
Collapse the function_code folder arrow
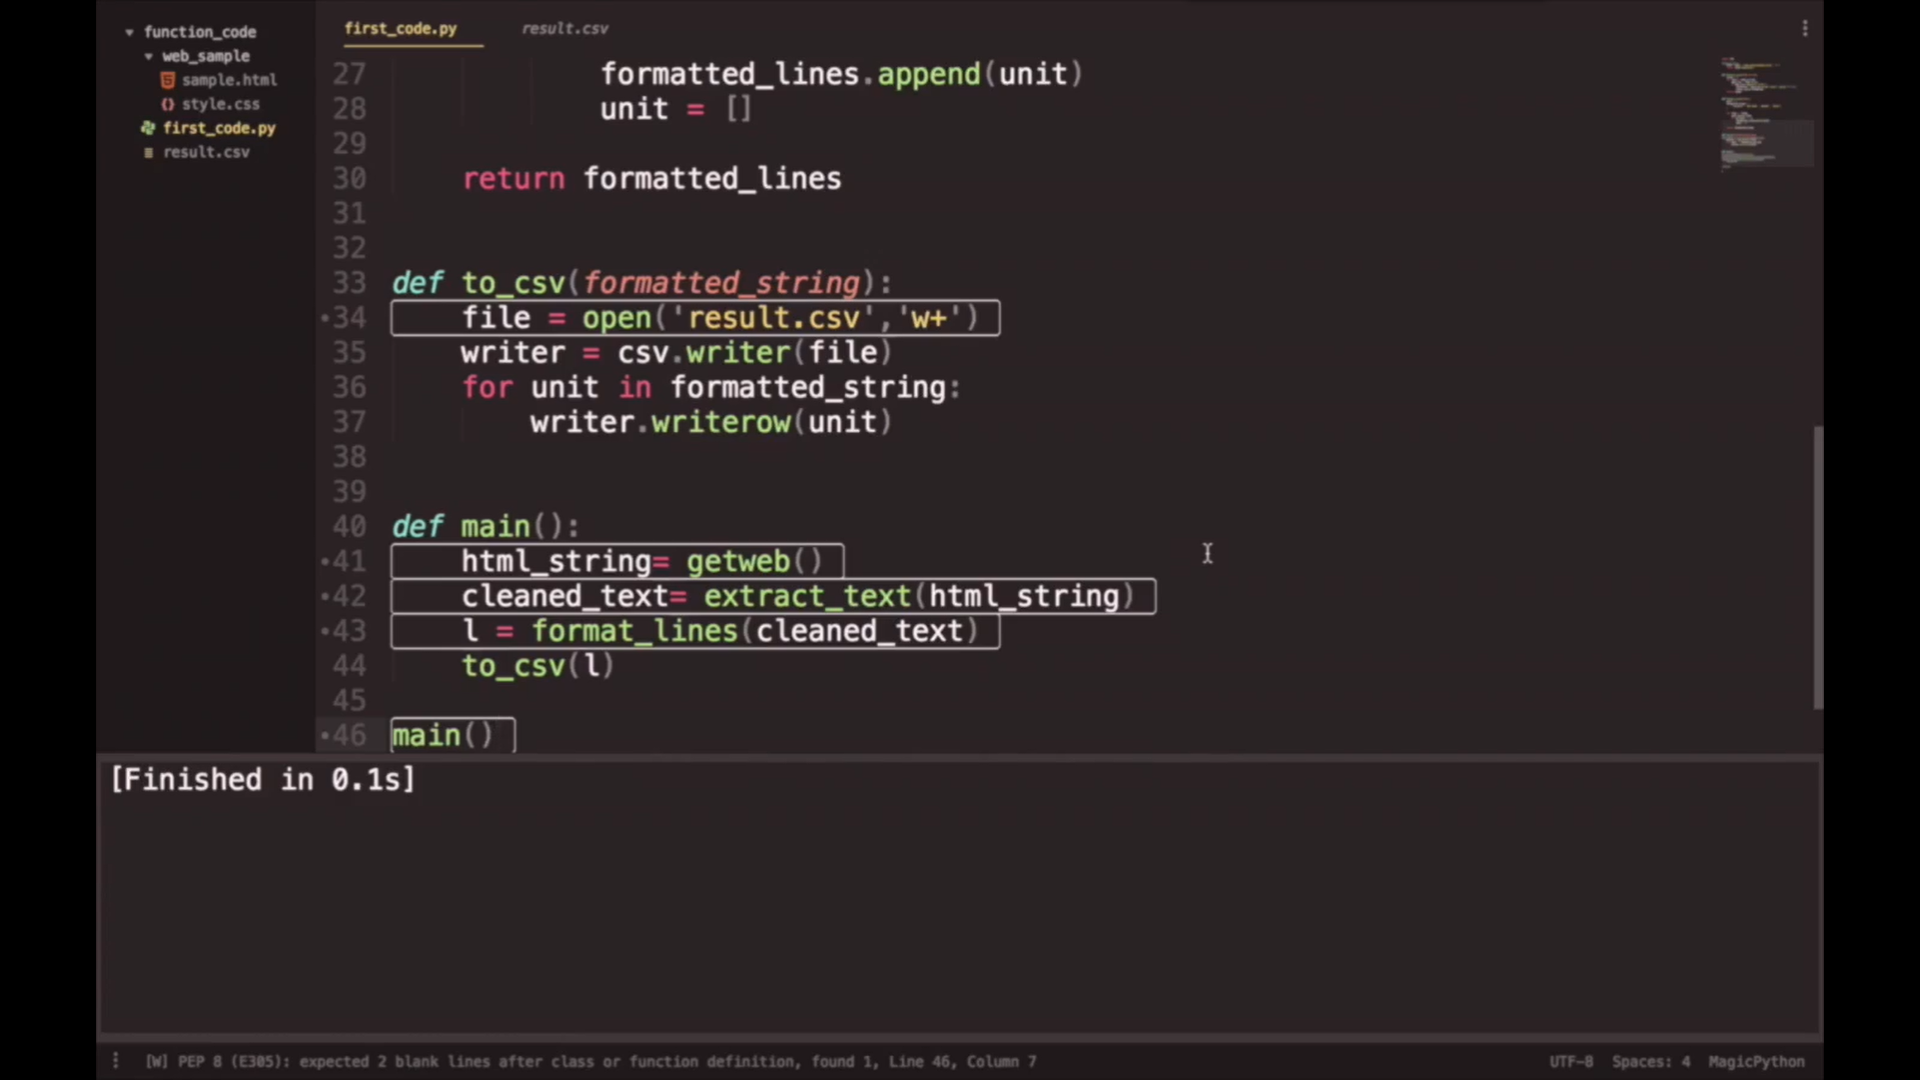click(x=129, y=32)
